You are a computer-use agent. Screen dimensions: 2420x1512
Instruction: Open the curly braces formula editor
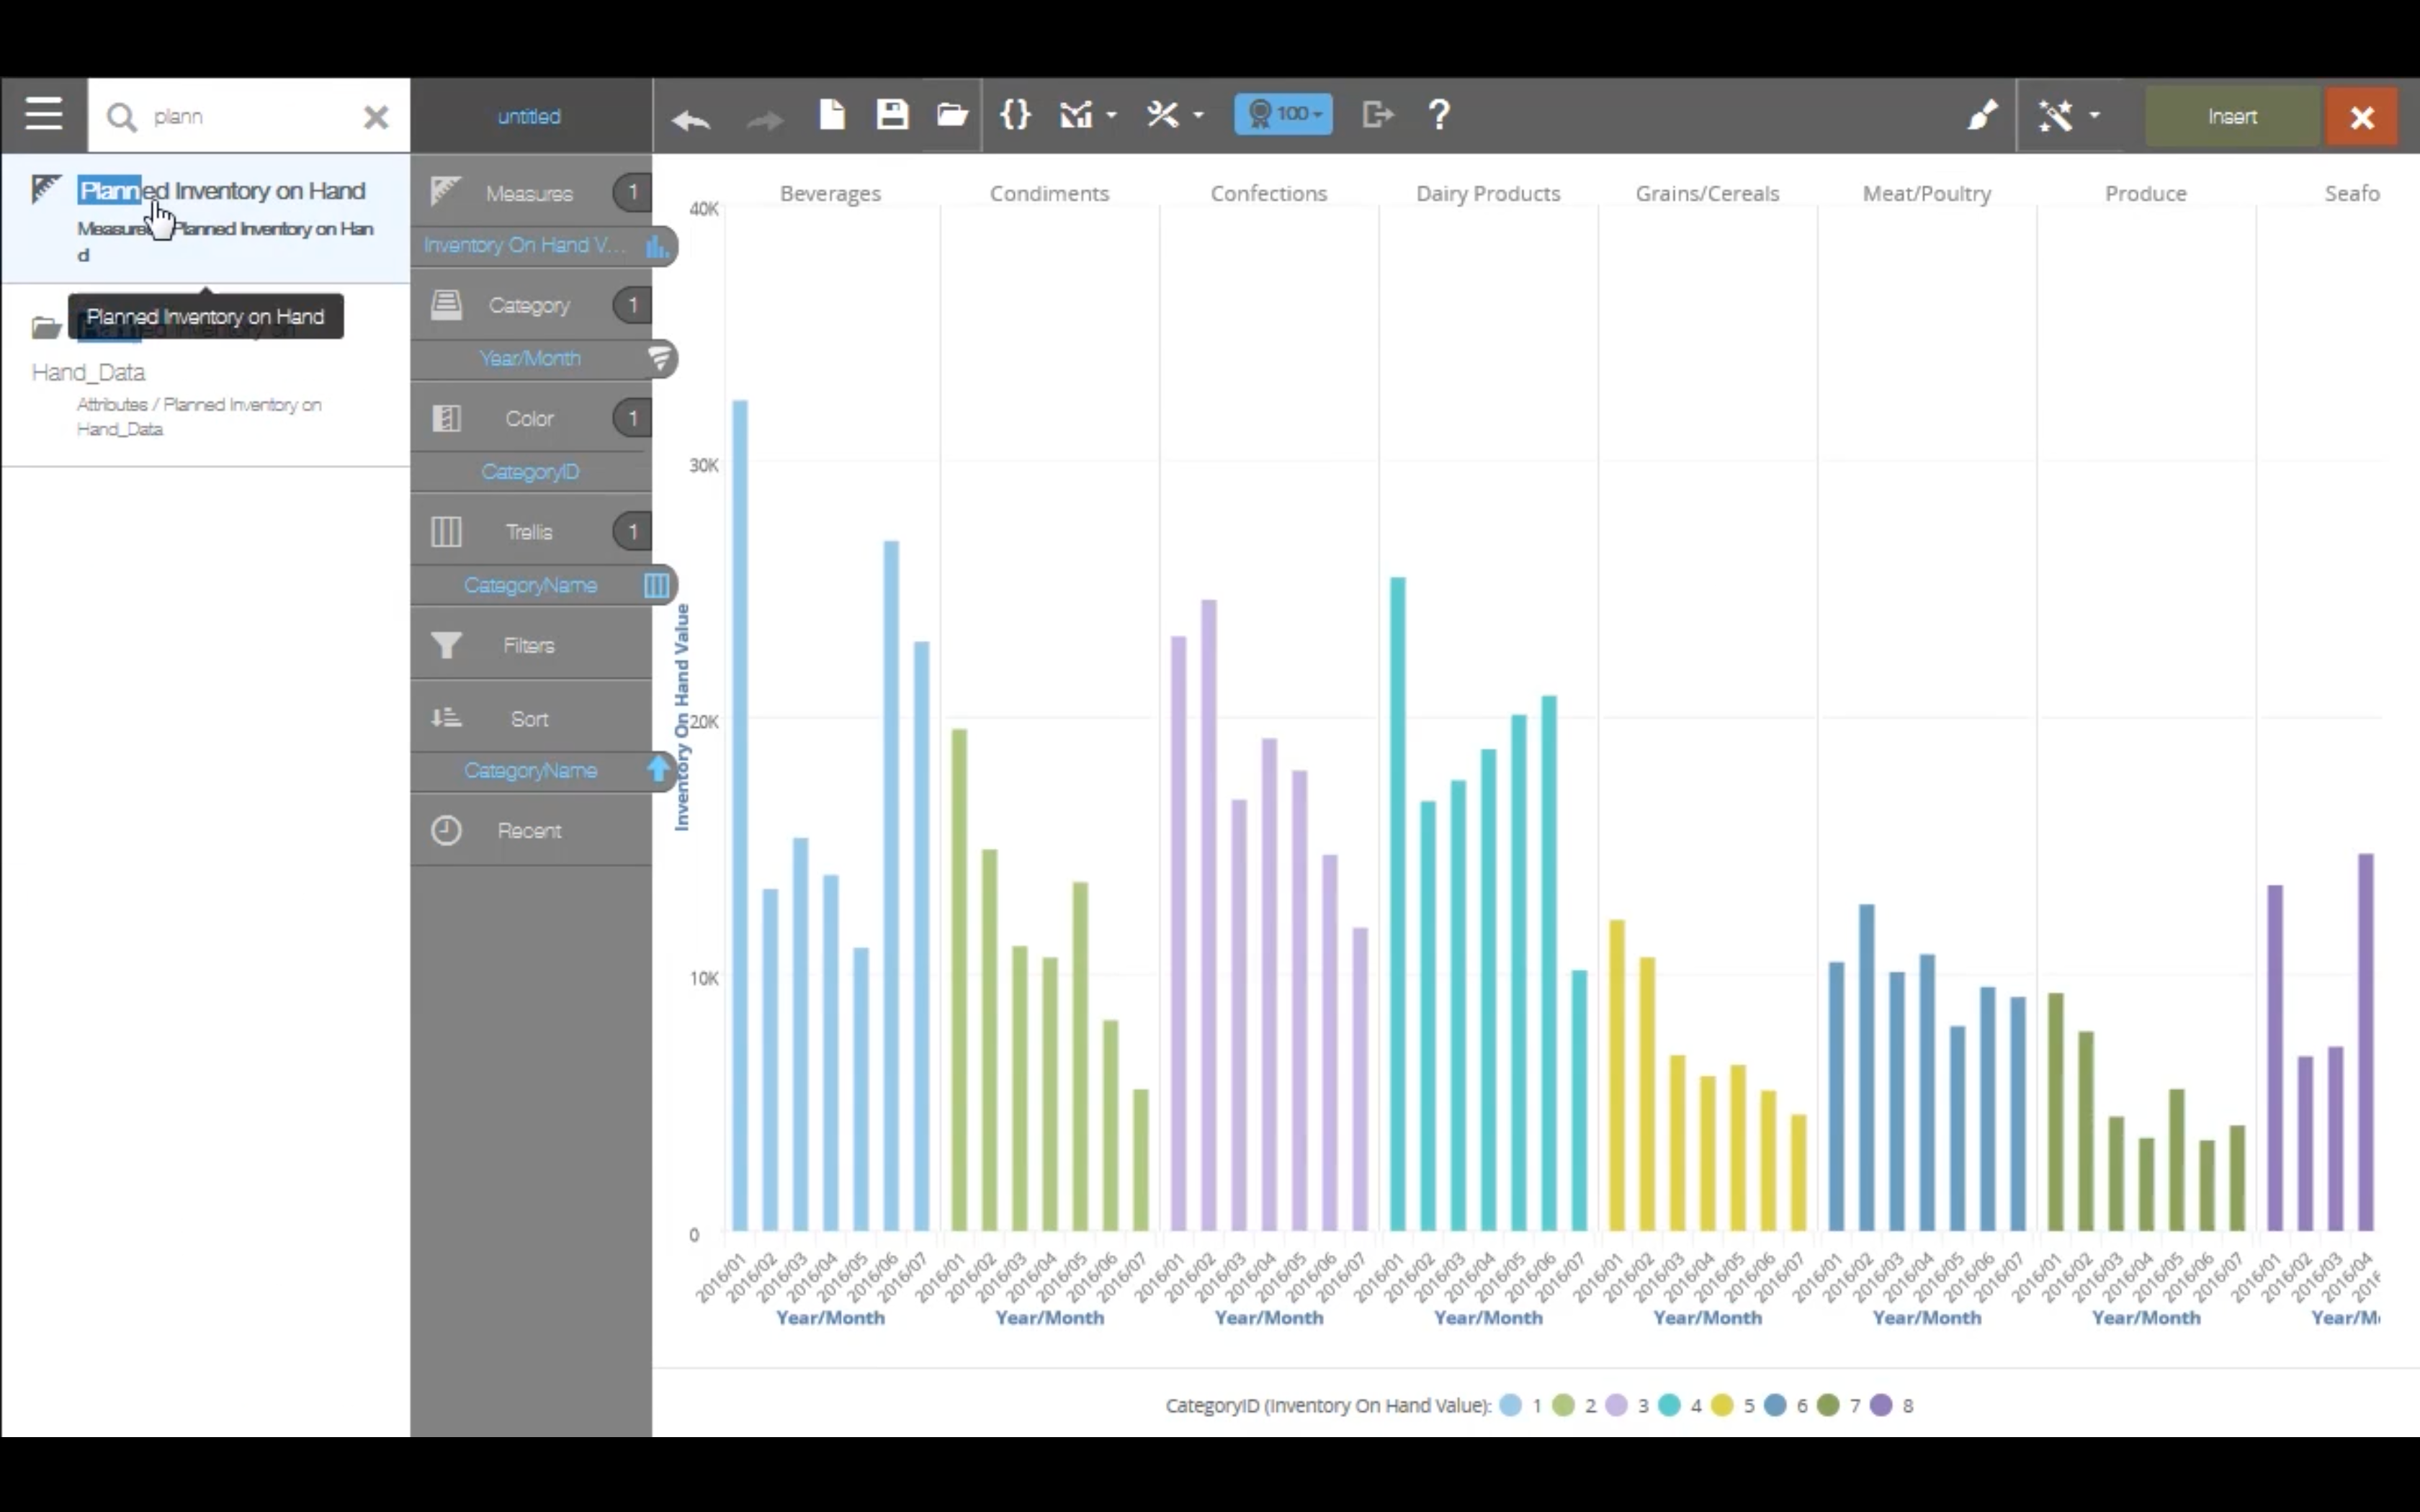(x=1015, y=114)
